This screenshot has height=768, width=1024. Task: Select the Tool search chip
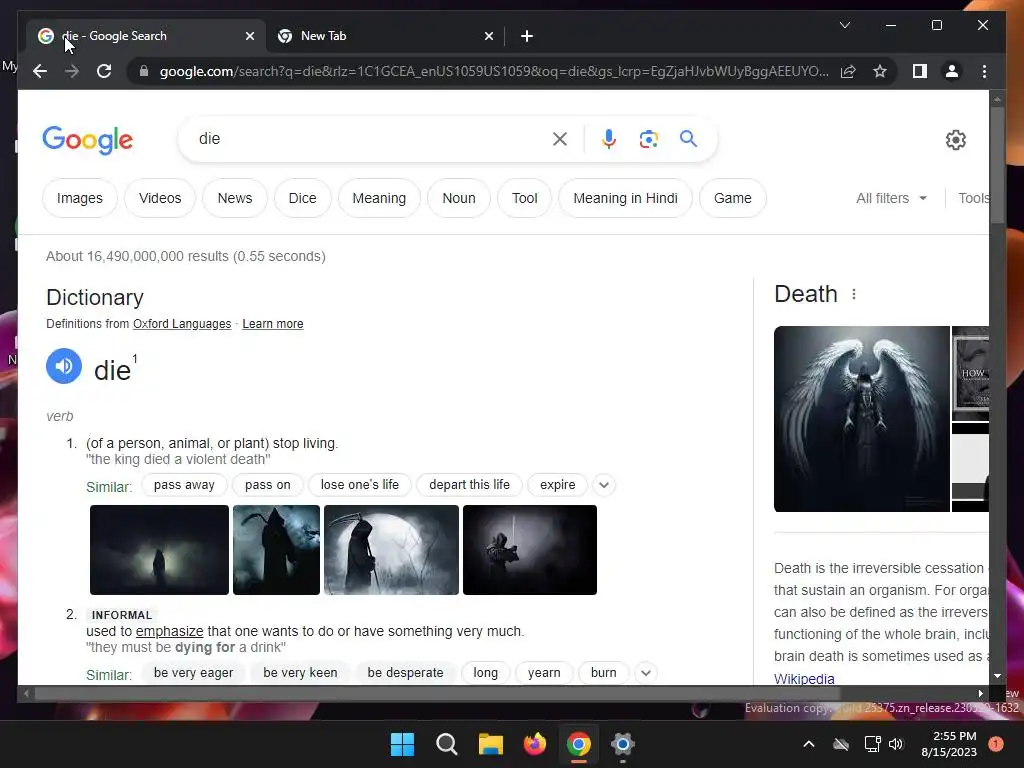[x=524, y=198]
